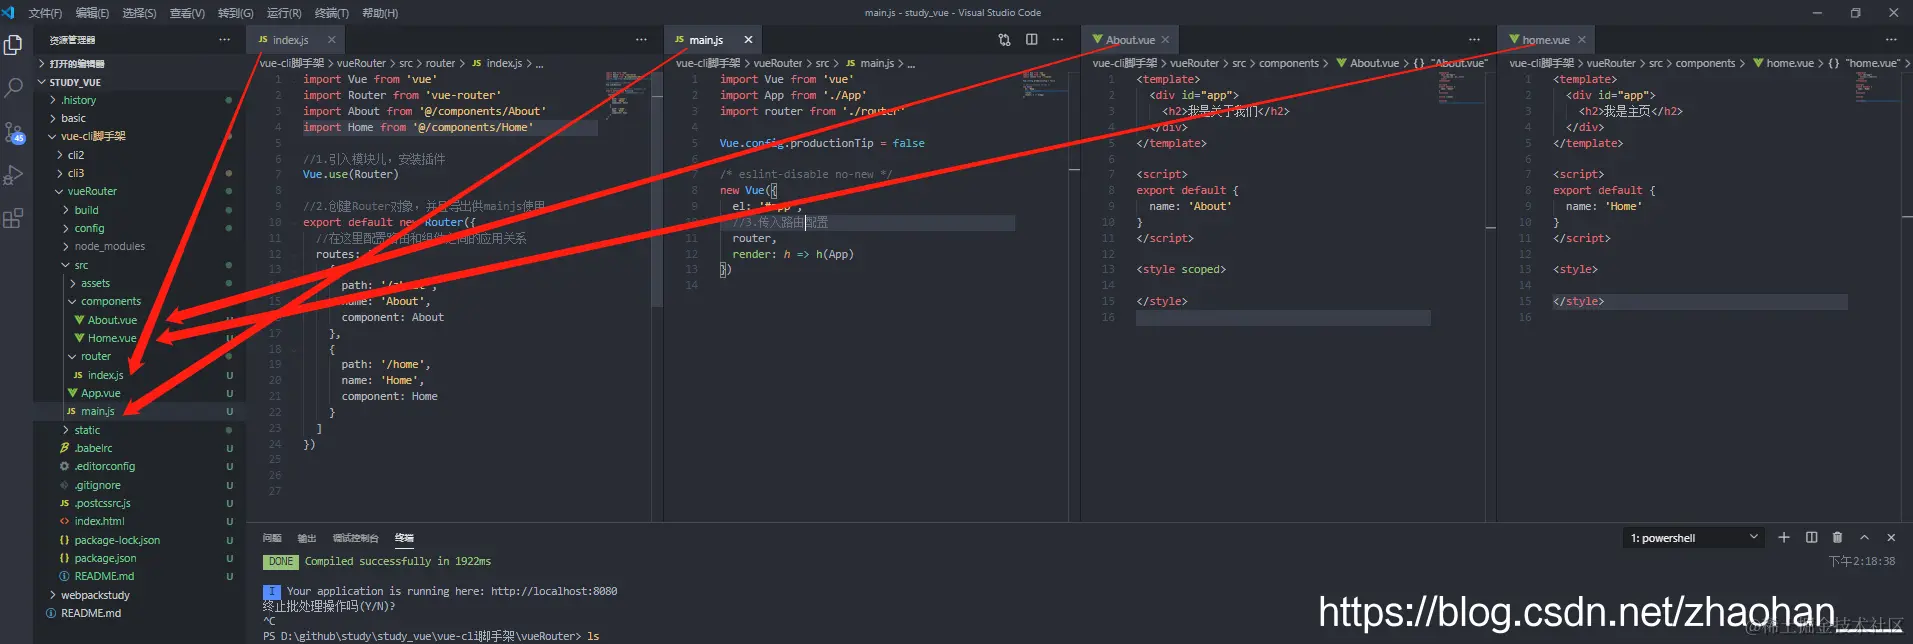Open changes compare icon in main.js group
Screen dimensions: 1913x644
[x=1004, y=40]
